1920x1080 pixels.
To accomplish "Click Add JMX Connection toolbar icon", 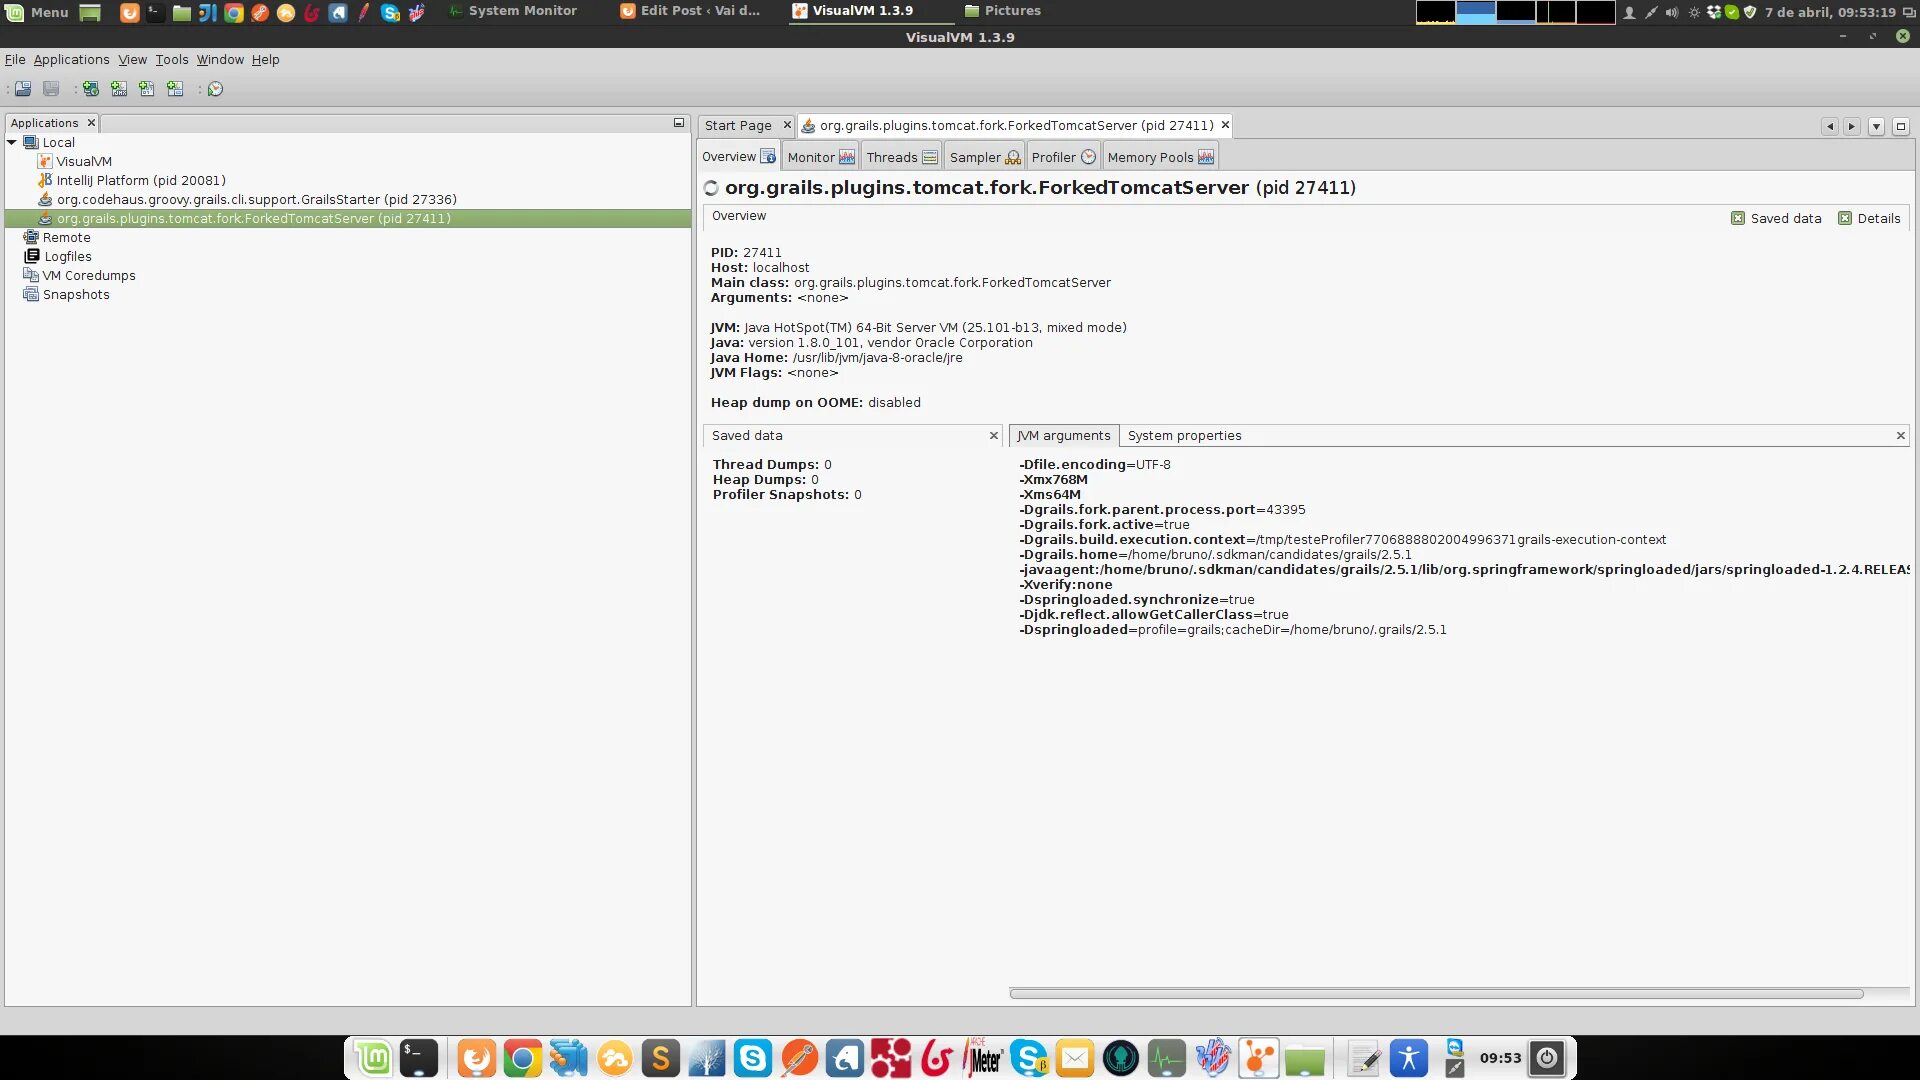I will 119,89.
